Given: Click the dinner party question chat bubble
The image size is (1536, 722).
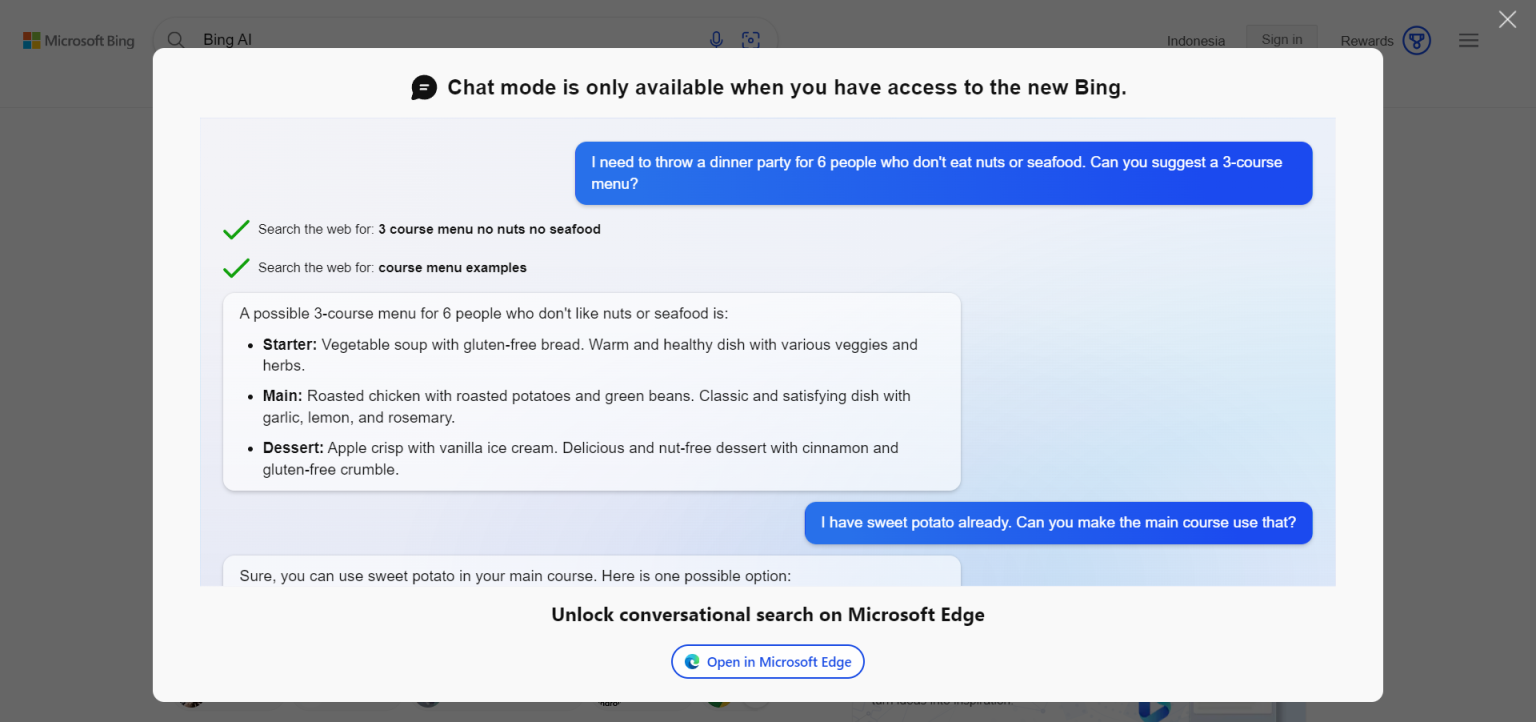Looking at the screenshot, I should point(943,172).
